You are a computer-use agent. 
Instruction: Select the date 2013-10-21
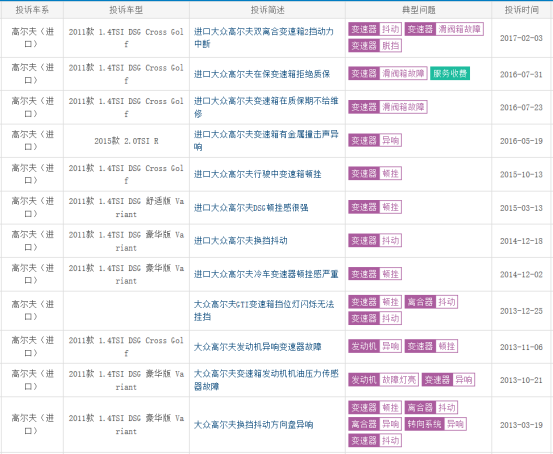tap(521, 380)
